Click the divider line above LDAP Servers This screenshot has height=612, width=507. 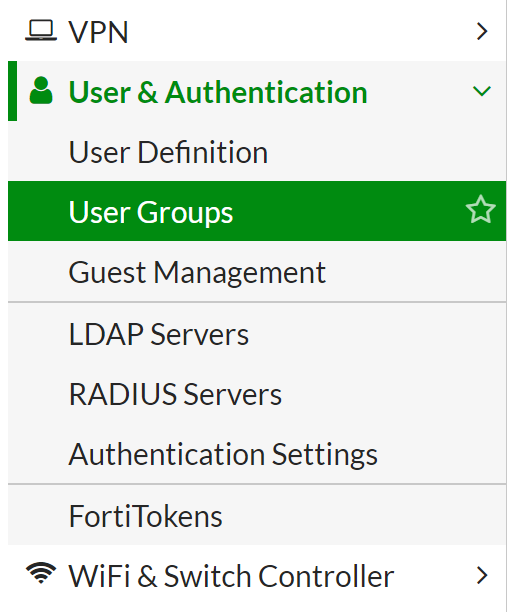click(257, 302)
